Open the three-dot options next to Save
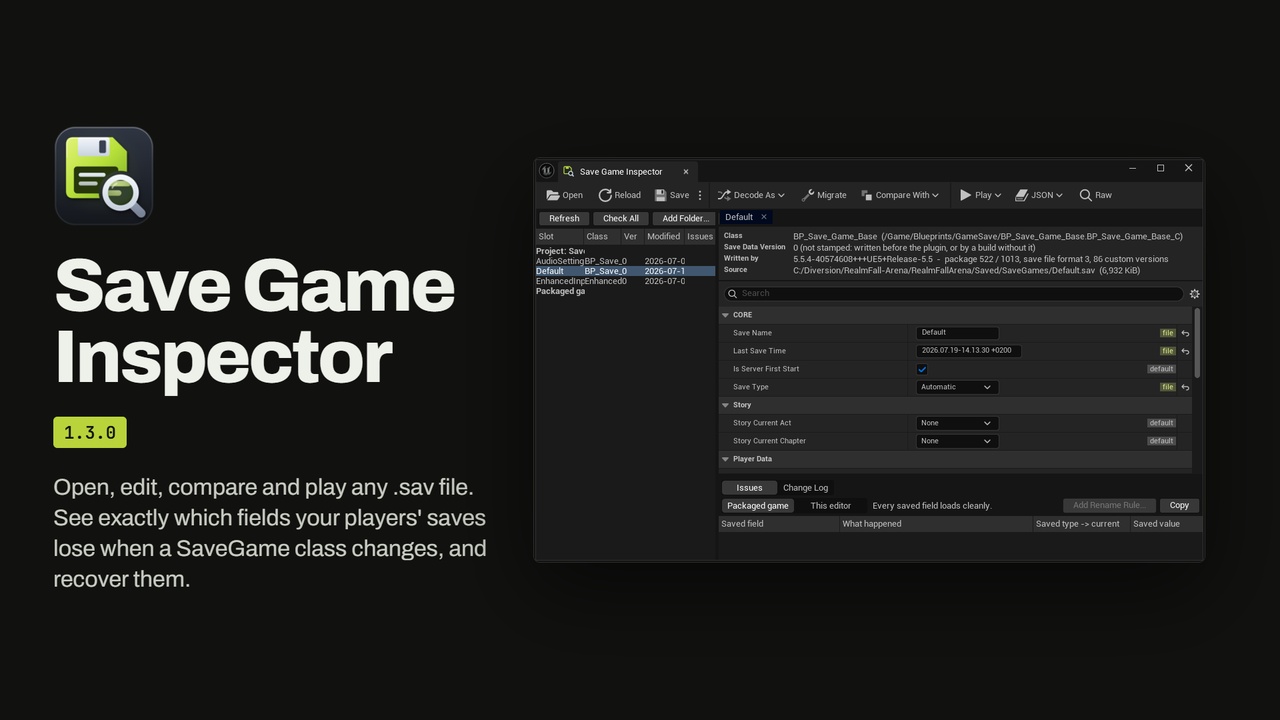 700,195
